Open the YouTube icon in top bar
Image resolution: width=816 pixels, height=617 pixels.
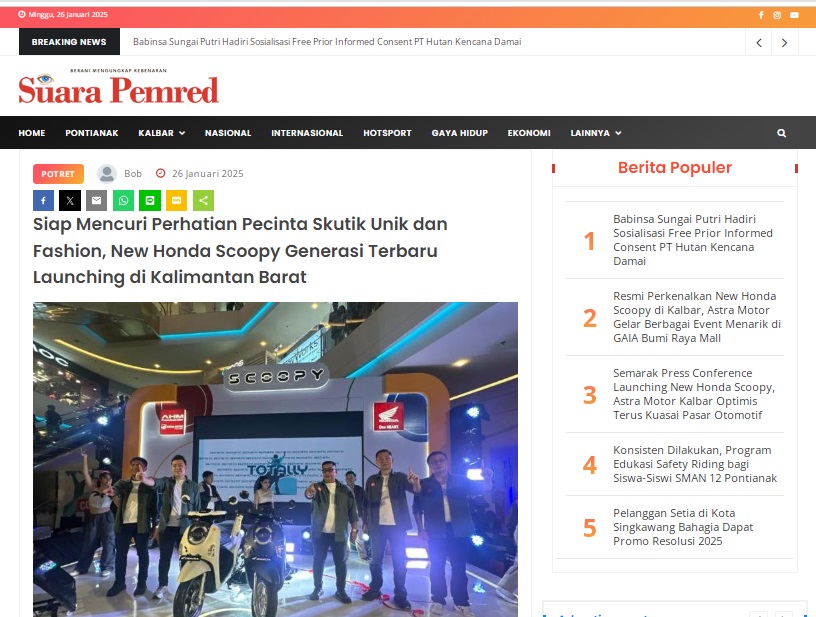(794, 15)
